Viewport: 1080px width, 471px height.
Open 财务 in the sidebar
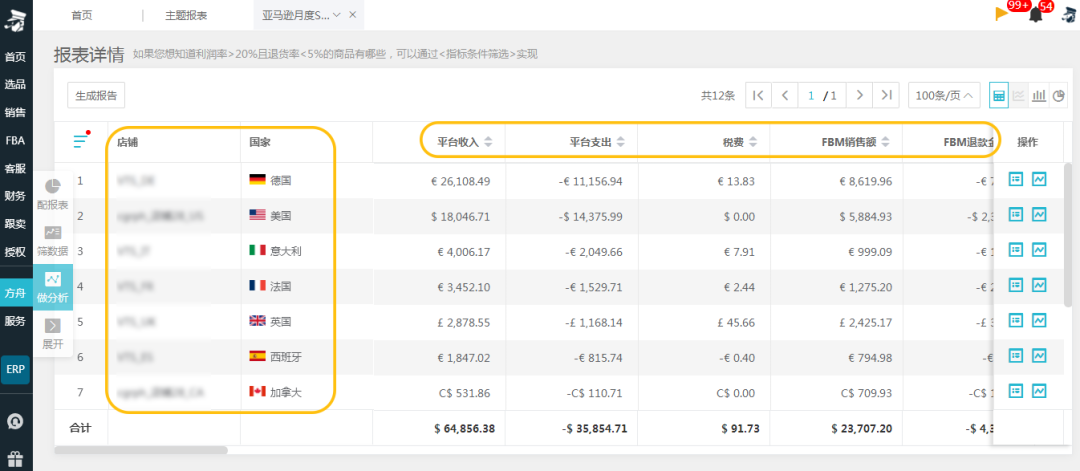15,196
